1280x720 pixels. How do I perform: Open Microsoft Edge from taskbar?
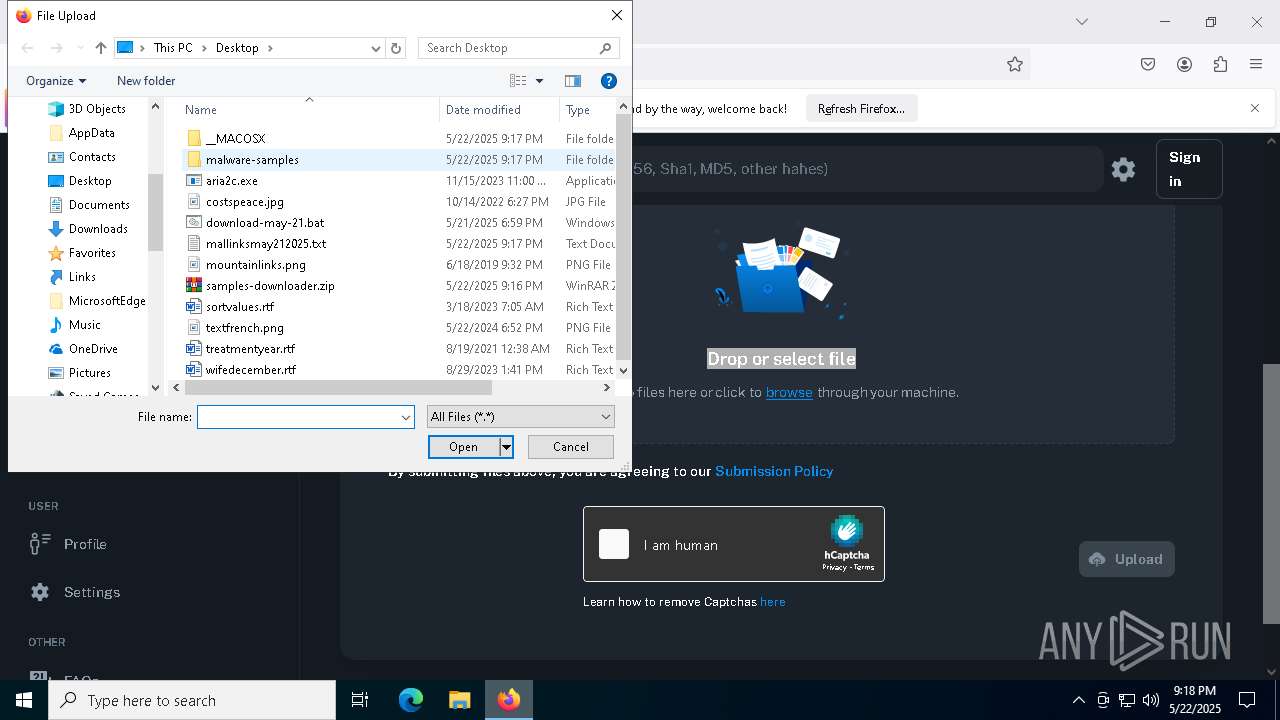(x=411, y=700)
